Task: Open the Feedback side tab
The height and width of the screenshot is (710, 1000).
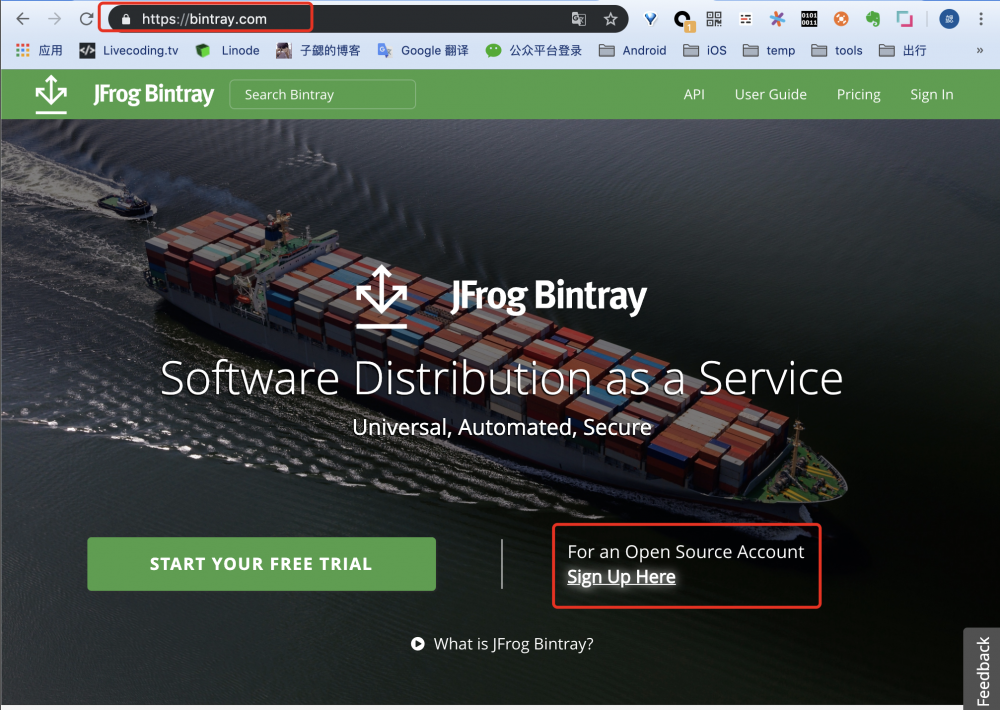Action: pos(982,670)
